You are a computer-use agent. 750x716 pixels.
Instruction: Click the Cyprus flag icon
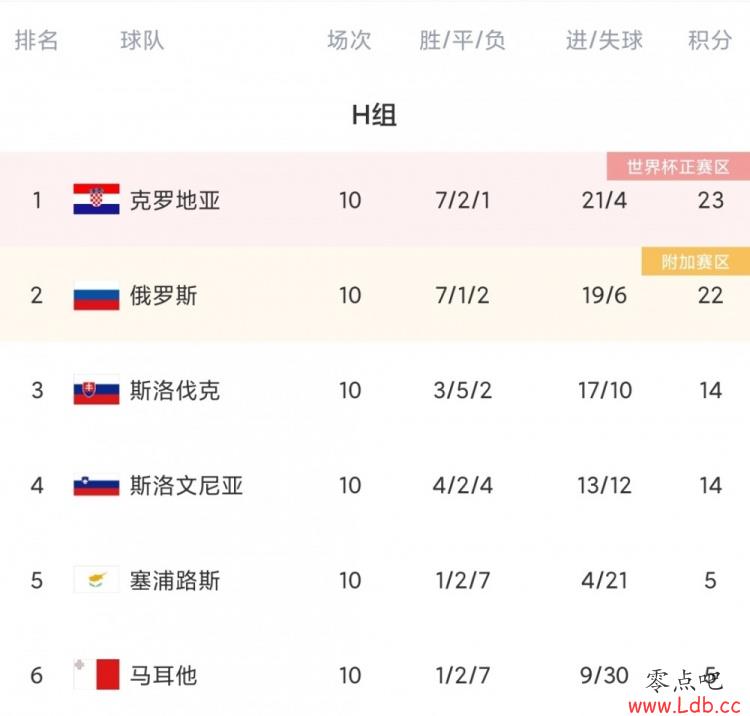[96, 580]
